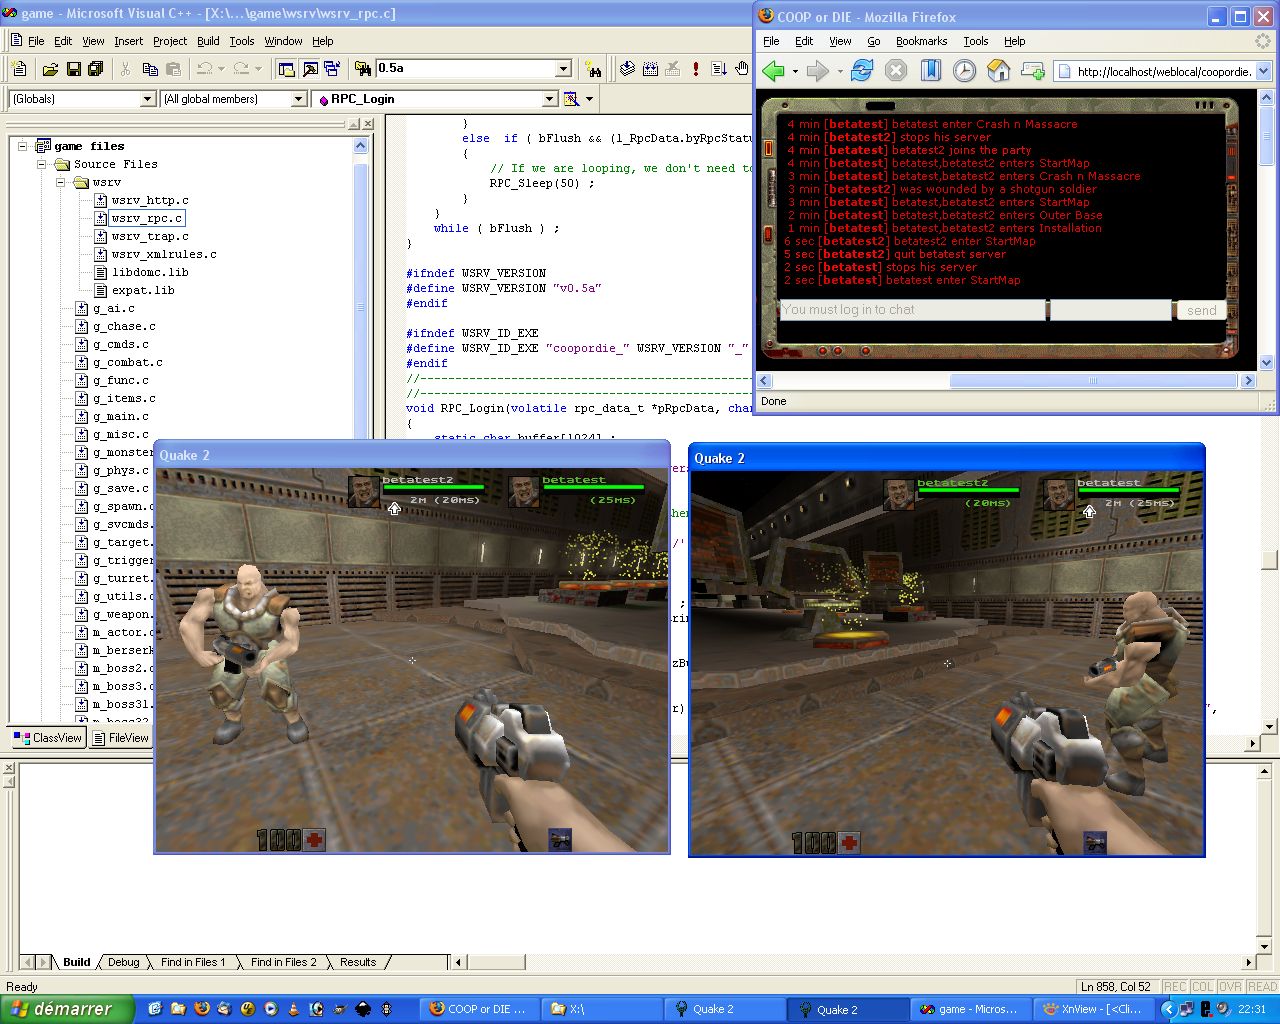Switch to the FileView tab
The width and height of the screenshot is (1280, 1024).
(x=121, y=738)
